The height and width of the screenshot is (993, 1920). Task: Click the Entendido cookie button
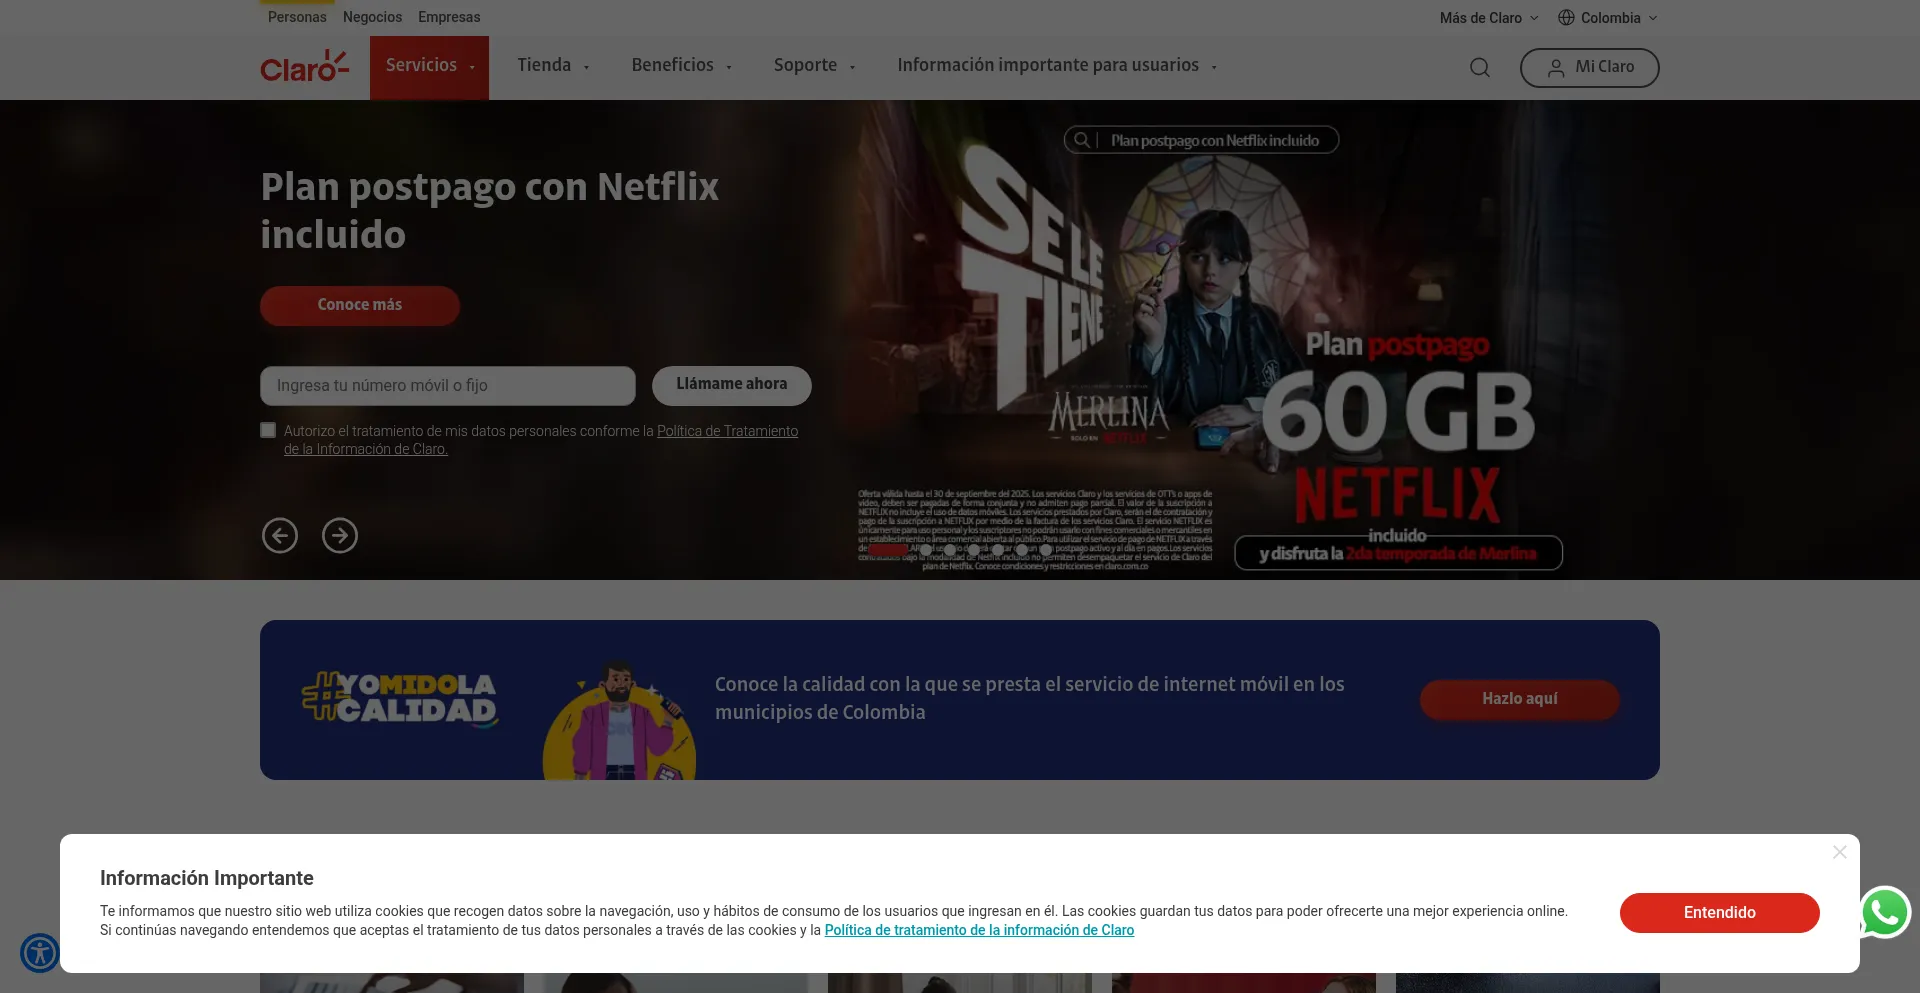pos(1719,913)
